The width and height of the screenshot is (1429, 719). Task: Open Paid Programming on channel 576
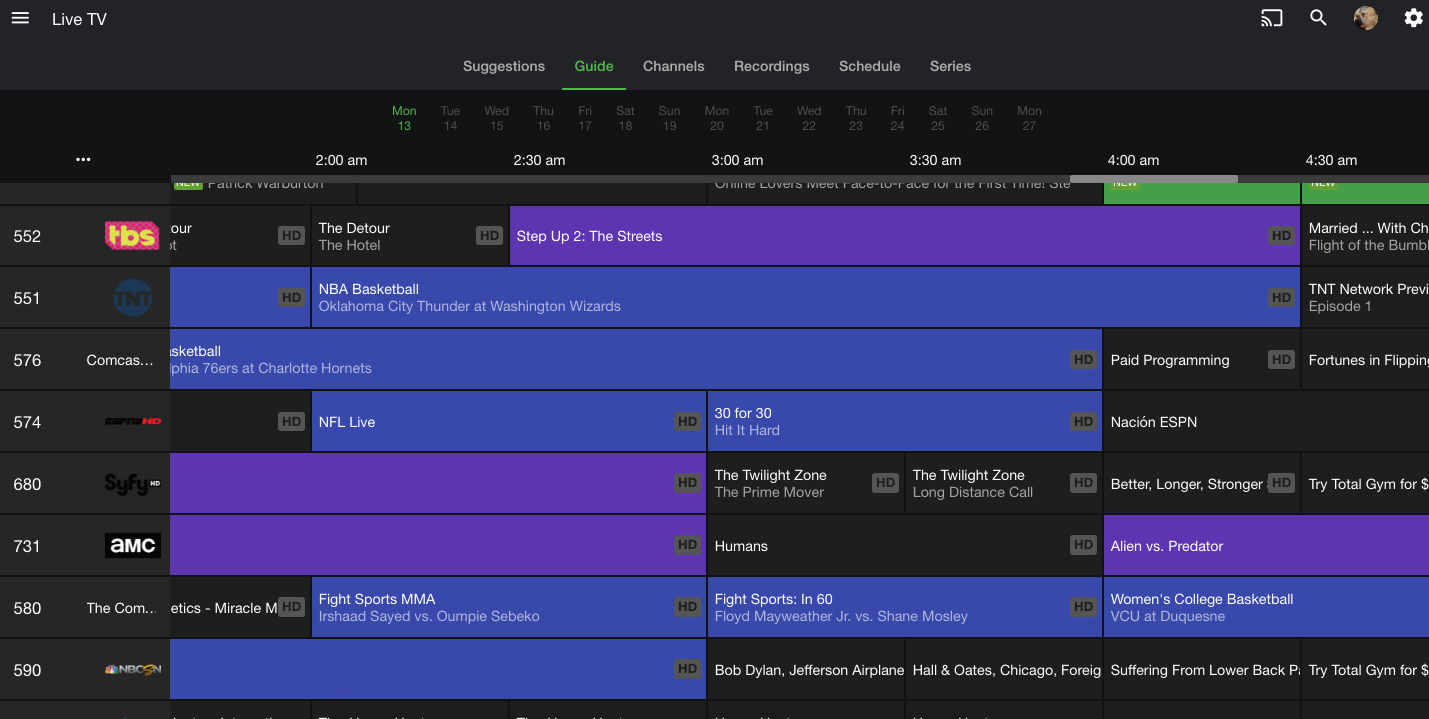click(x=1201, y=360)
